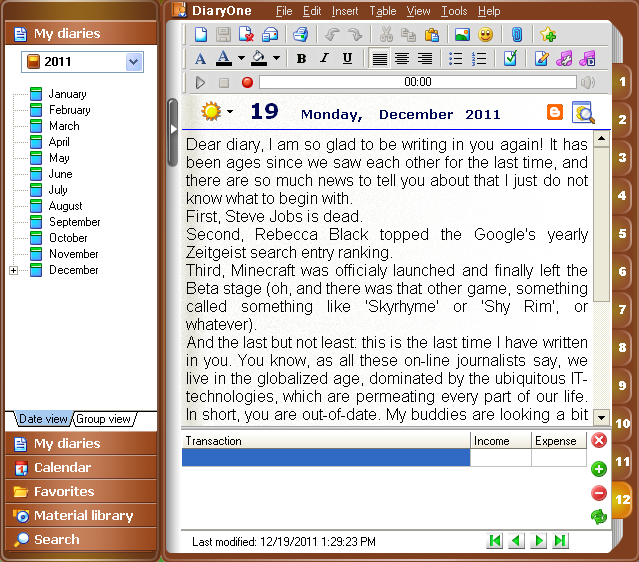639x562 pixels.
Task: Open the weather sun dropdown arrow
Action: coord(230,111)
